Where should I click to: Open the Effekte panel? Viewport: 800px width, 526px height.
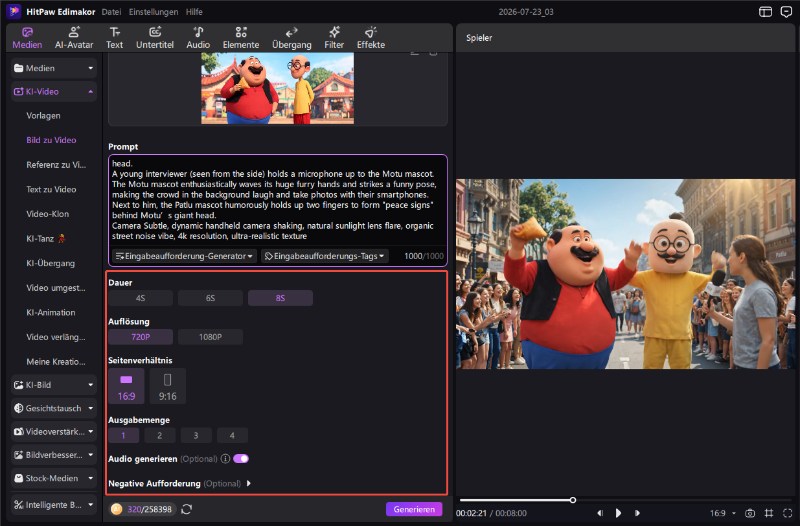pyautogui.click(x=371, y=38)
